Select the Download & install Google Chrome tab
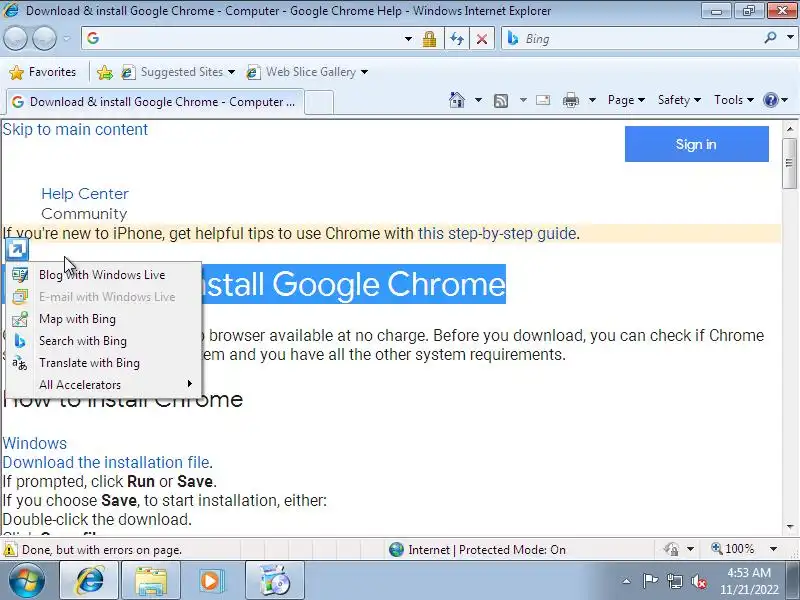Viewport: 800px width, 600px height. 155,102
